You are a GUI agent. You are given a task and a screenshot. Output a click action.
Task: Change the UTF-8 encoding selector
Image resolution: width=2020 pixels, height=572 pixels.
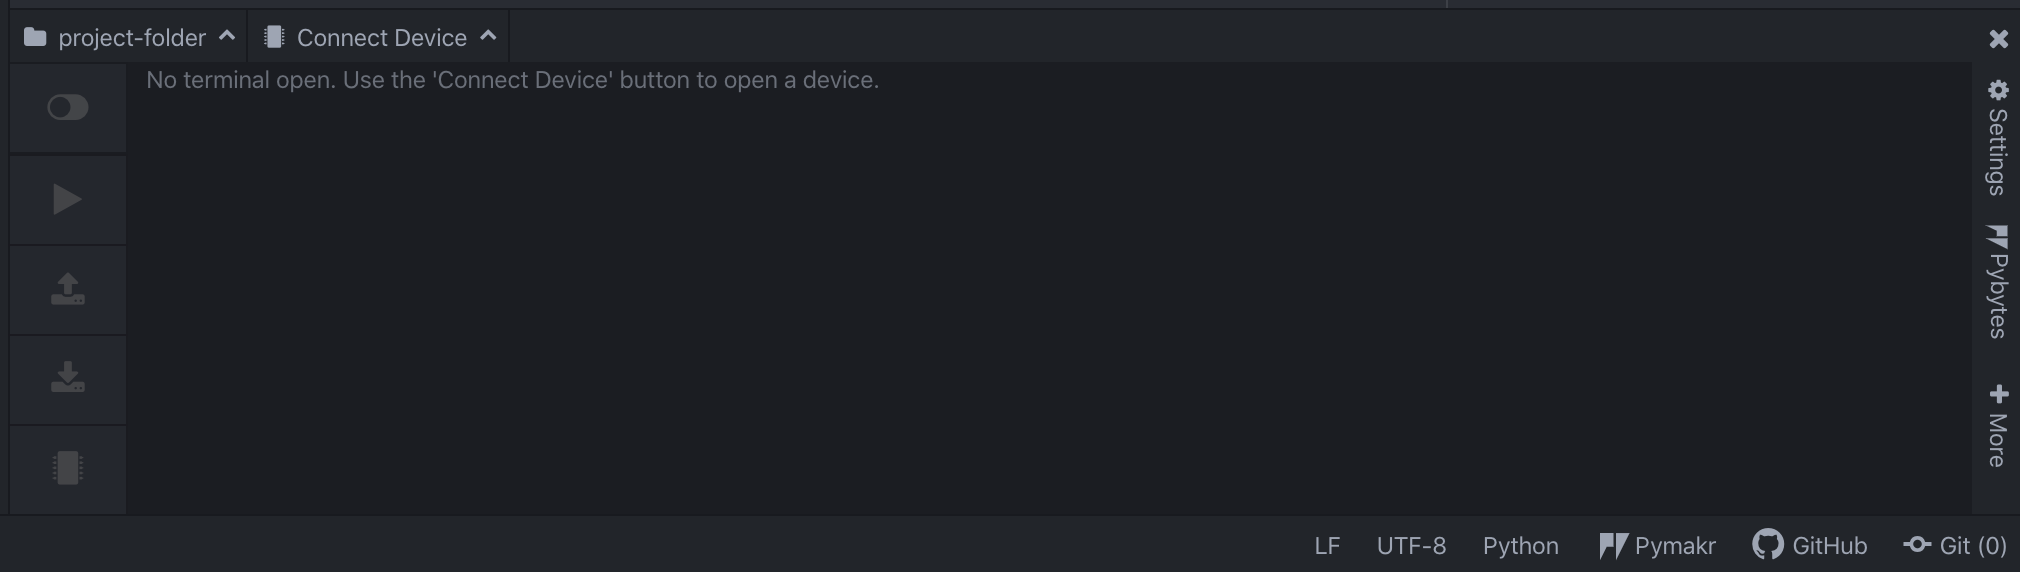tap(1411, 546)
